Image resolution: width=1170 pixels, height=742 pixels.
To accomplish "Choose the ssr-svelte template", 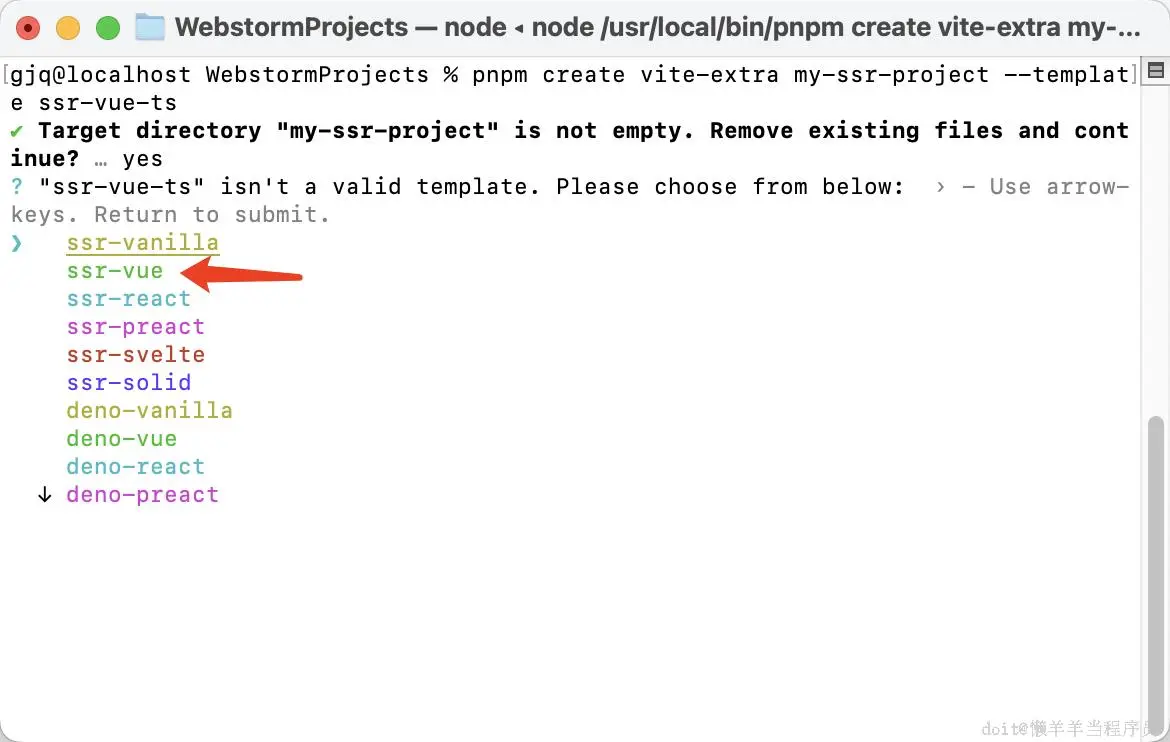I will pyautogui.click(x=135, y=355).
